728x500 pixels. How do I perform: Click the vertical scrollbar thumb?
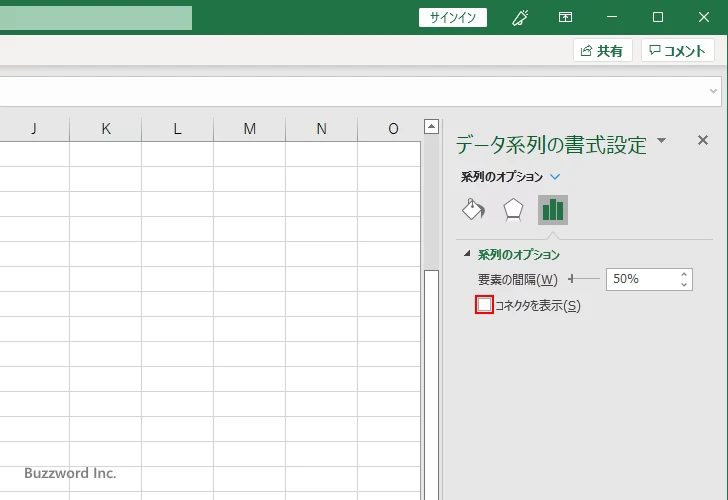pos(431,385)
